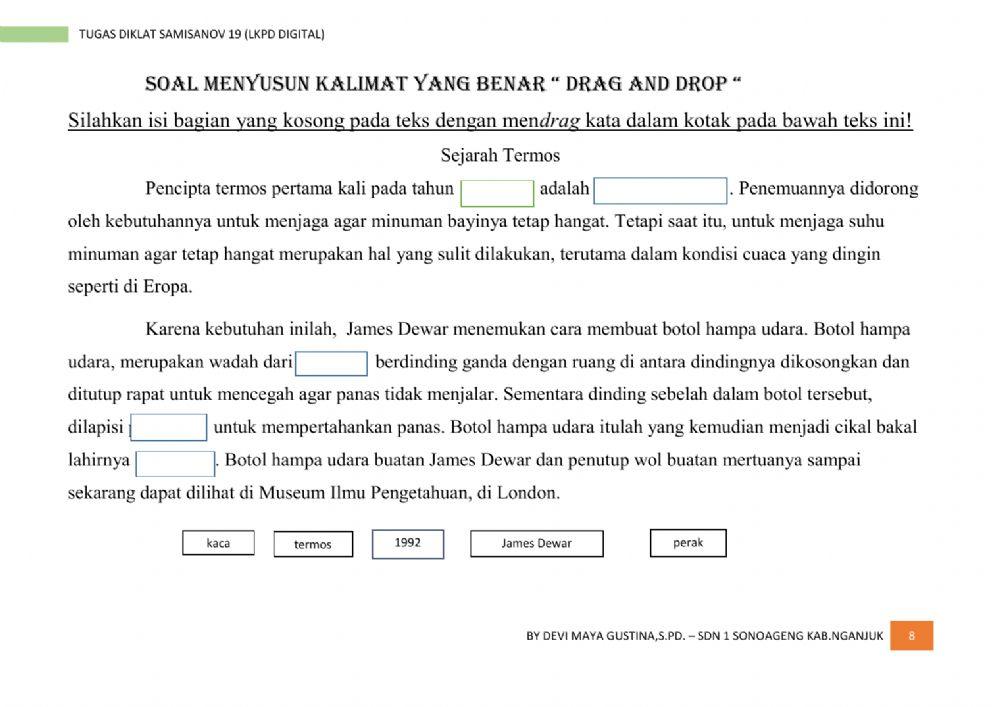Select the word box labeled 'kaca'
Image resolution: width=1000 pixels, height=707 pixels.
(218, 543)
